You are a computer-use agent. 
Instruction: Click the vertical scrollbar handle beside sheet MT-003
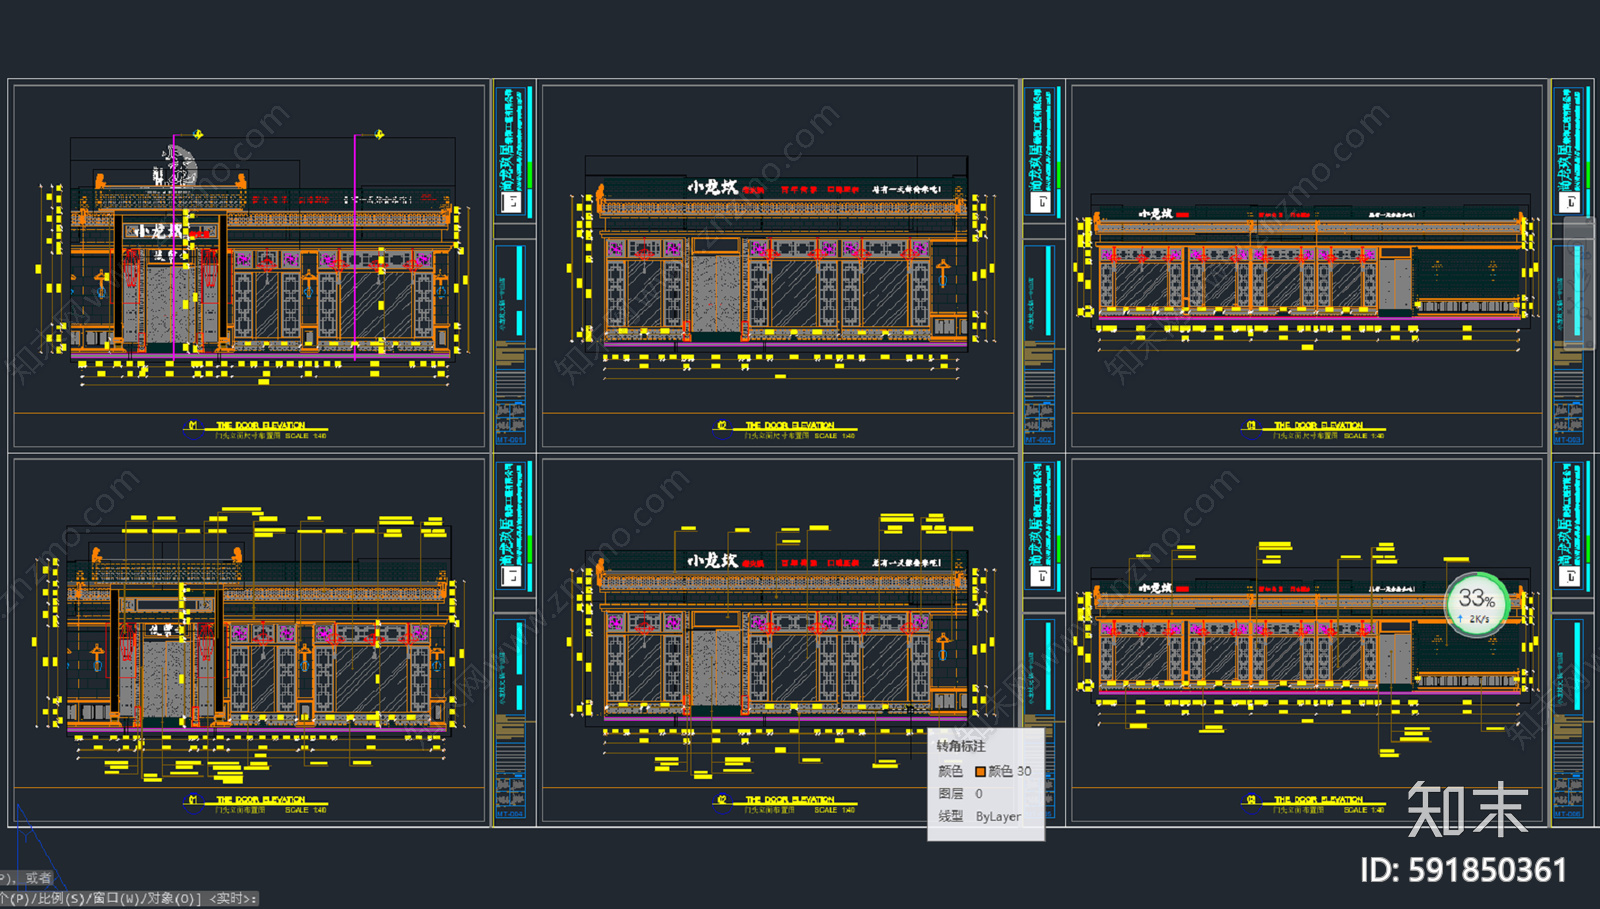(1579, 285)
